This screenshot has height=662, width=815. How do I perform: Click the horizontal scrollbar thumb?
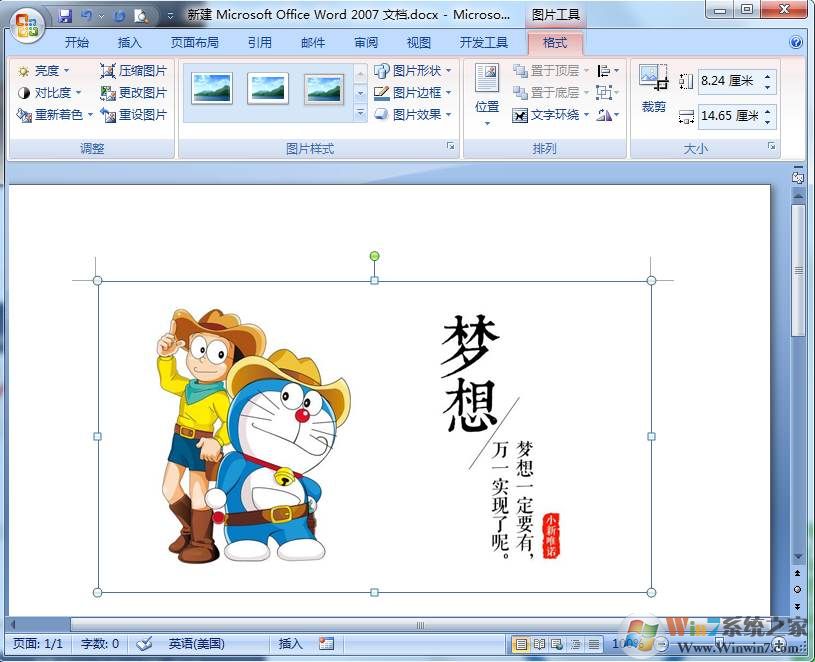420,625
